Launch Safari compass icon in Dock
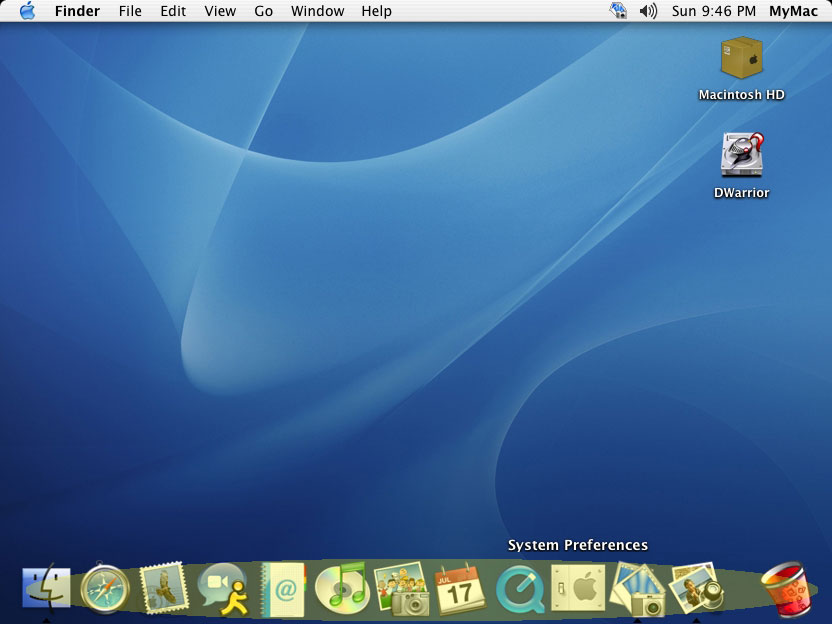 point(105,588)
